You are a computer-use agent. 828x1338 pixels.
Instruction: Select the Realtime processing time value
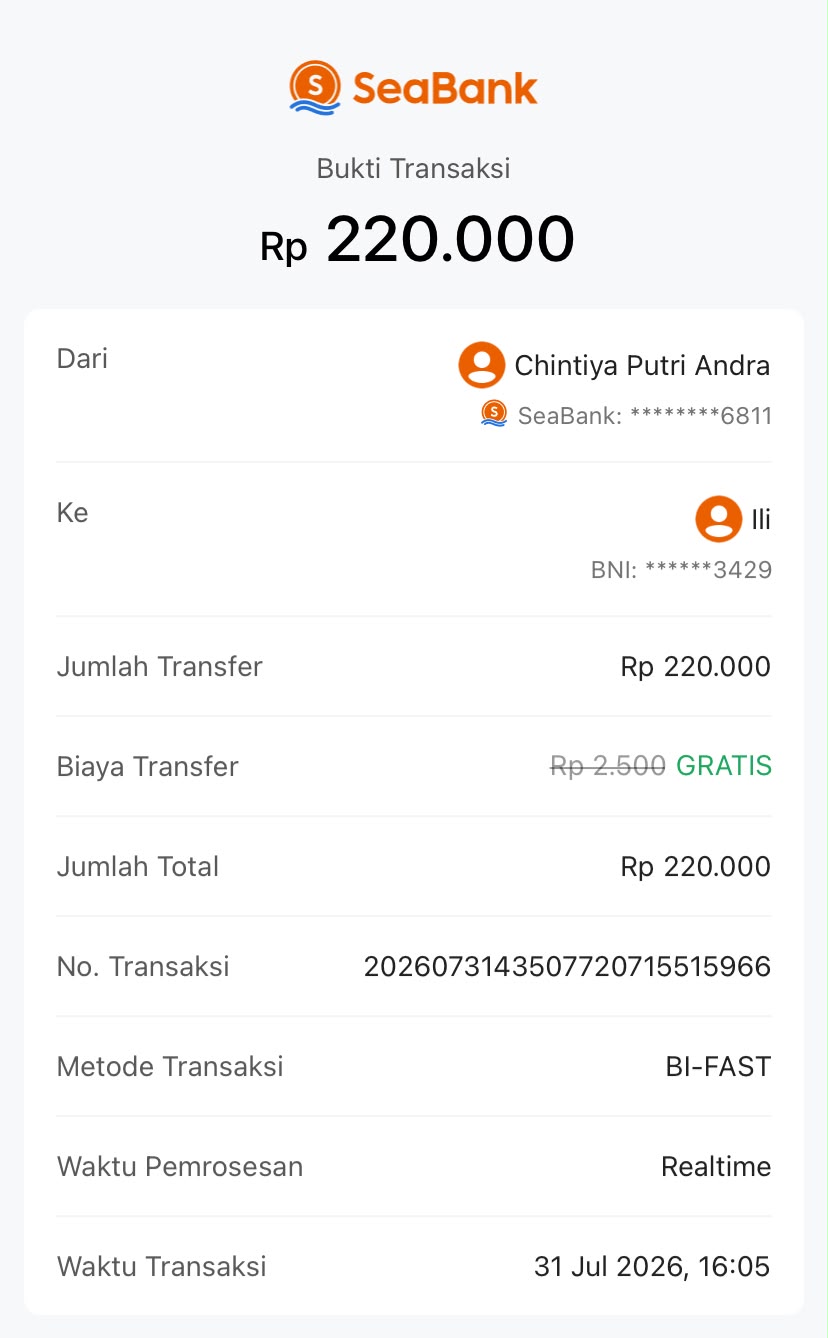(x=716, y=1166)
